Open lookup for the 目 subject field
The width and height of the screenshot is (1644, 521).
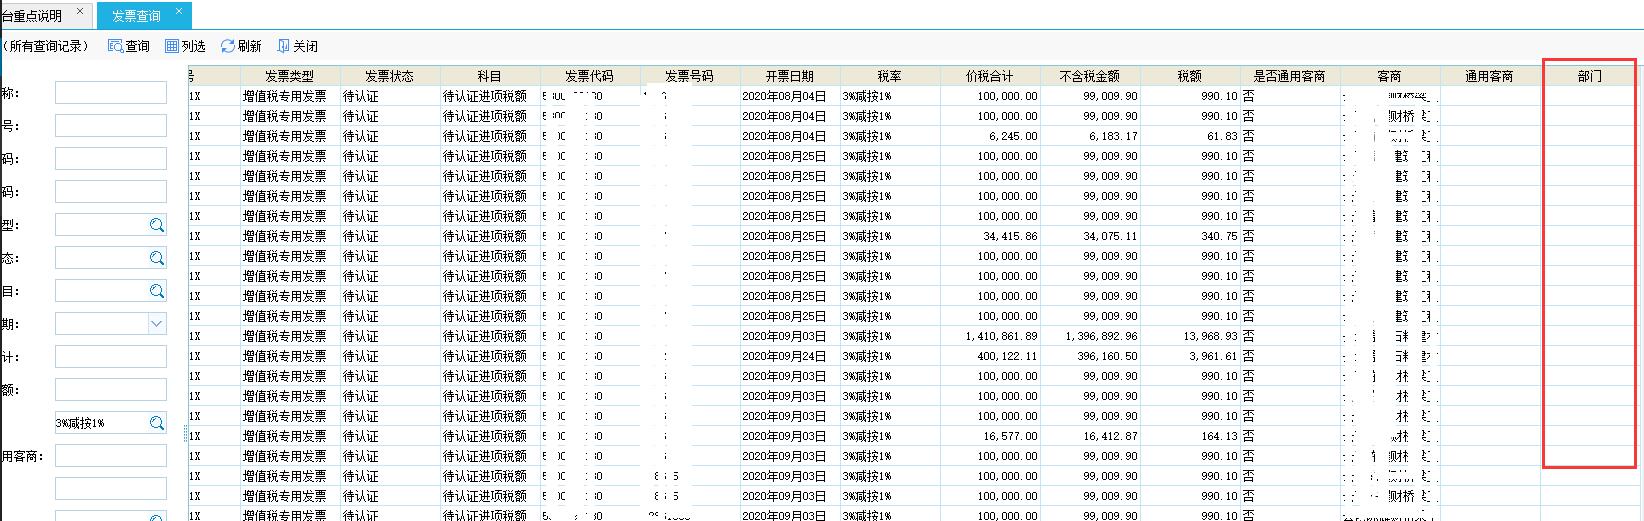click(157, 291)
